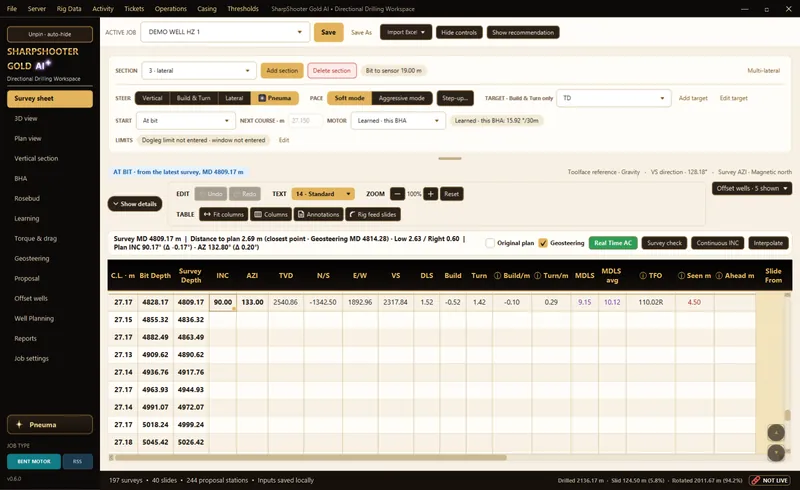Select Lateral steer mode
800x490 pixels.
coord(234,98)
